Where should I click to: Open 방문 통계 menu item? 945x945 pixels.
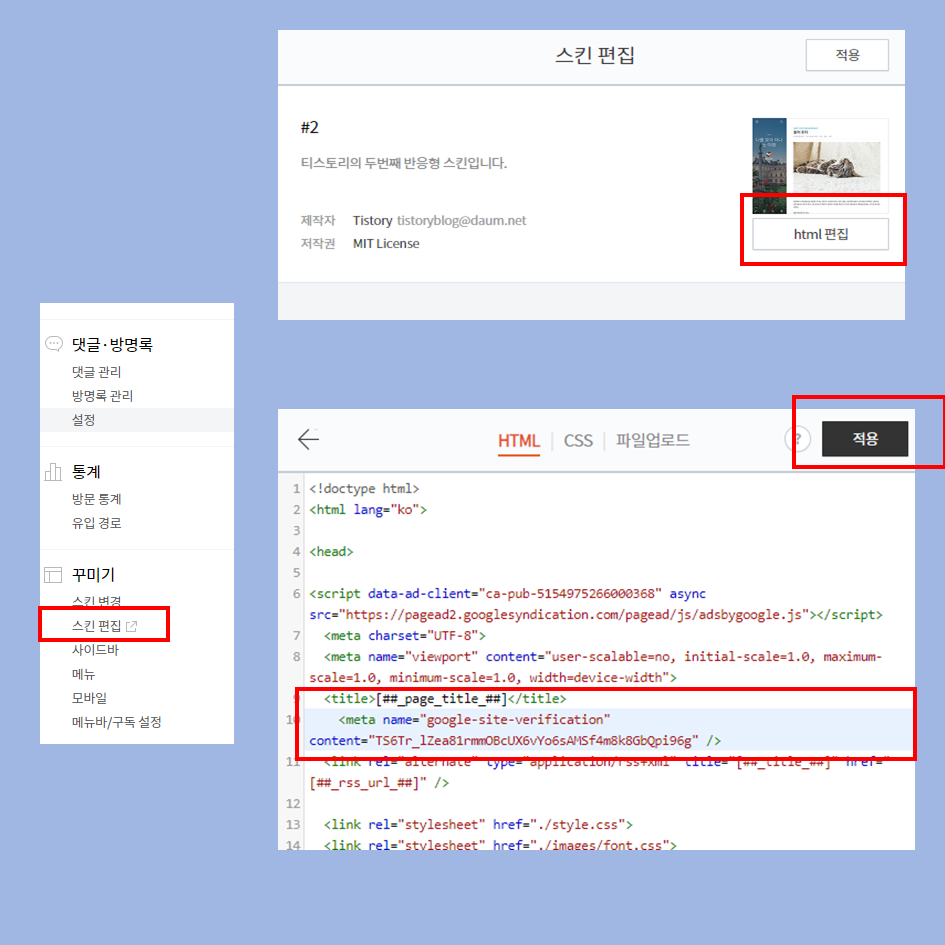click(x=96, y=499)
